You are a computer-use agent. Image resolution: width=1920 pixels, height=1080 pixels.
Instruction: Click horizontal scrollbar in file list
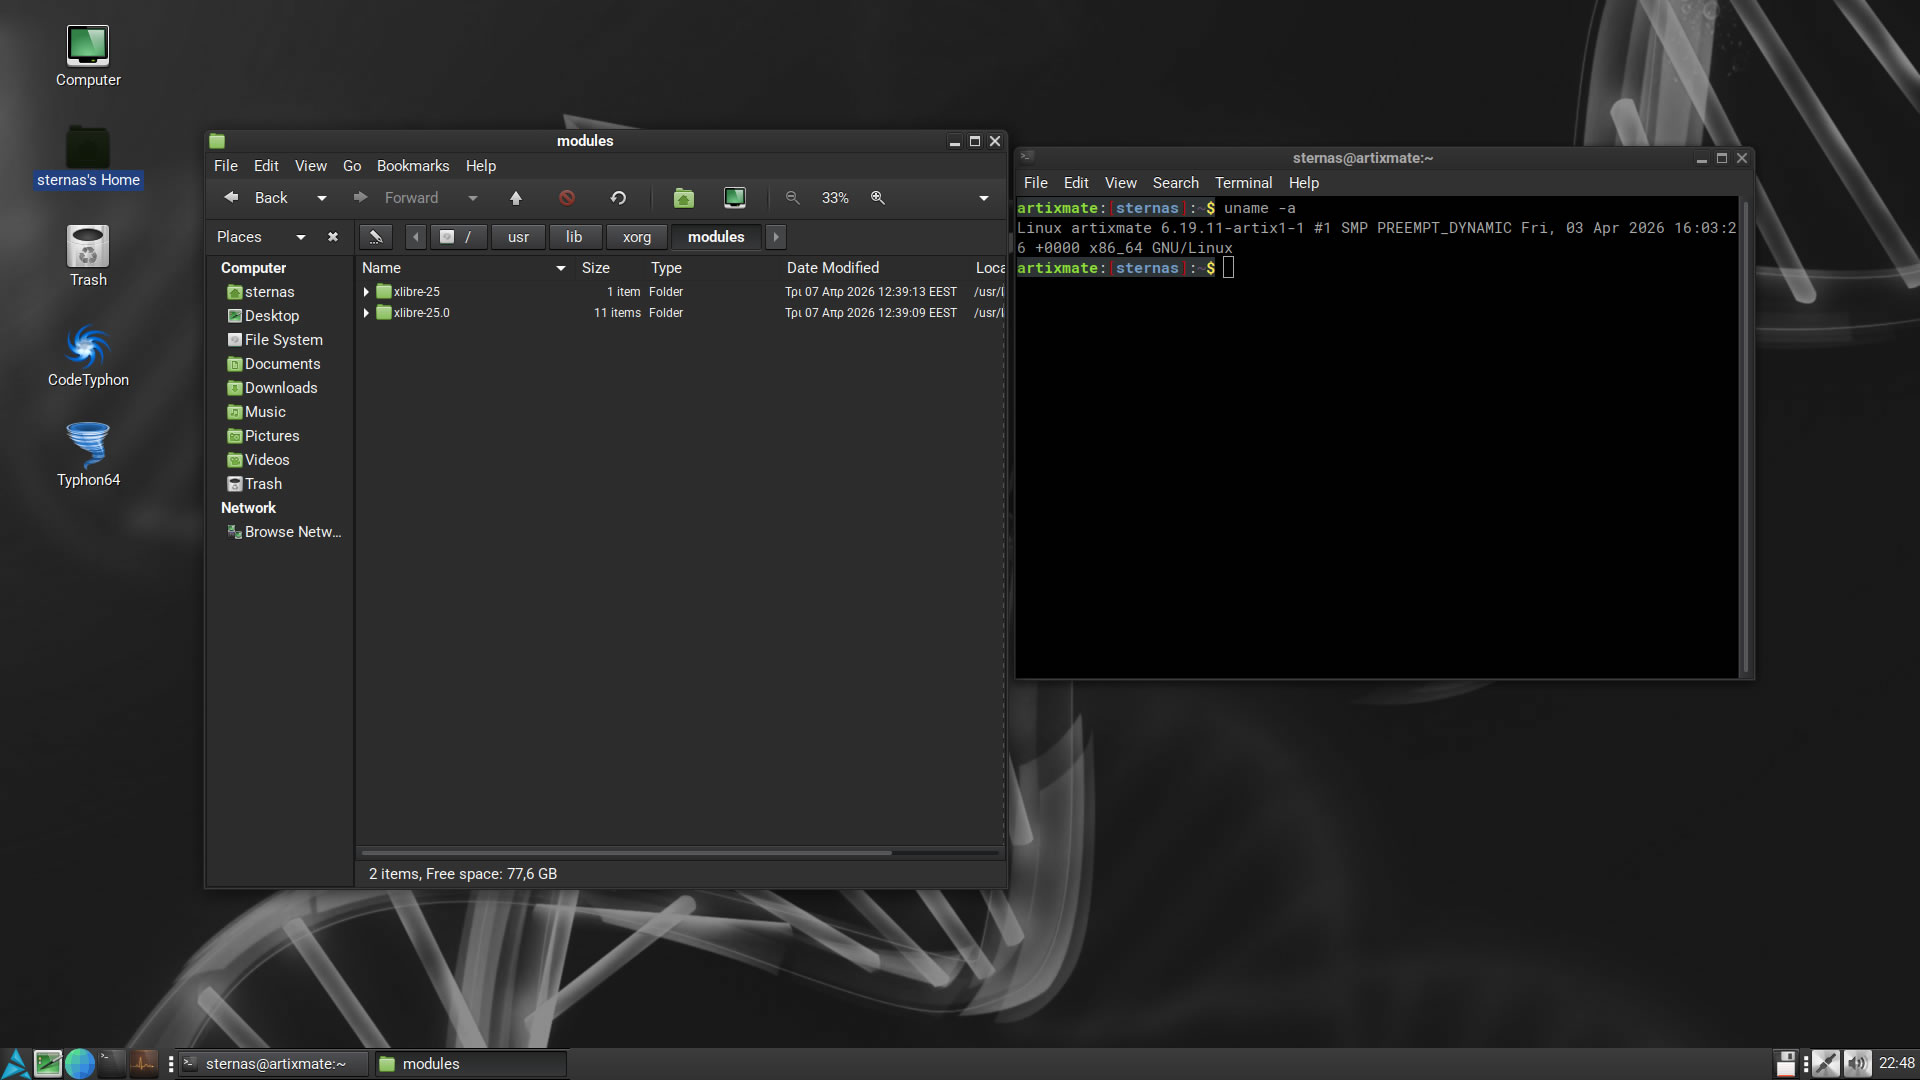point(625,853)
